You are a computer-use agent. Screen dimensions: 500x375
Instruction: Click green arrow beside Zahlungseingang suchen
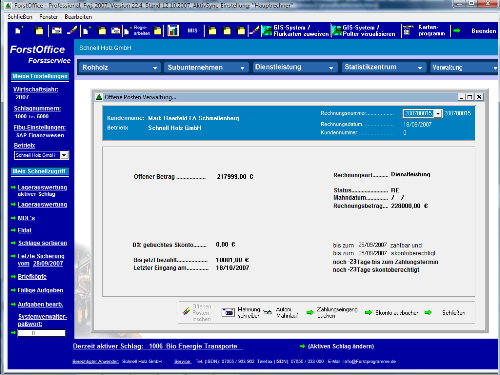pos(310,312)
